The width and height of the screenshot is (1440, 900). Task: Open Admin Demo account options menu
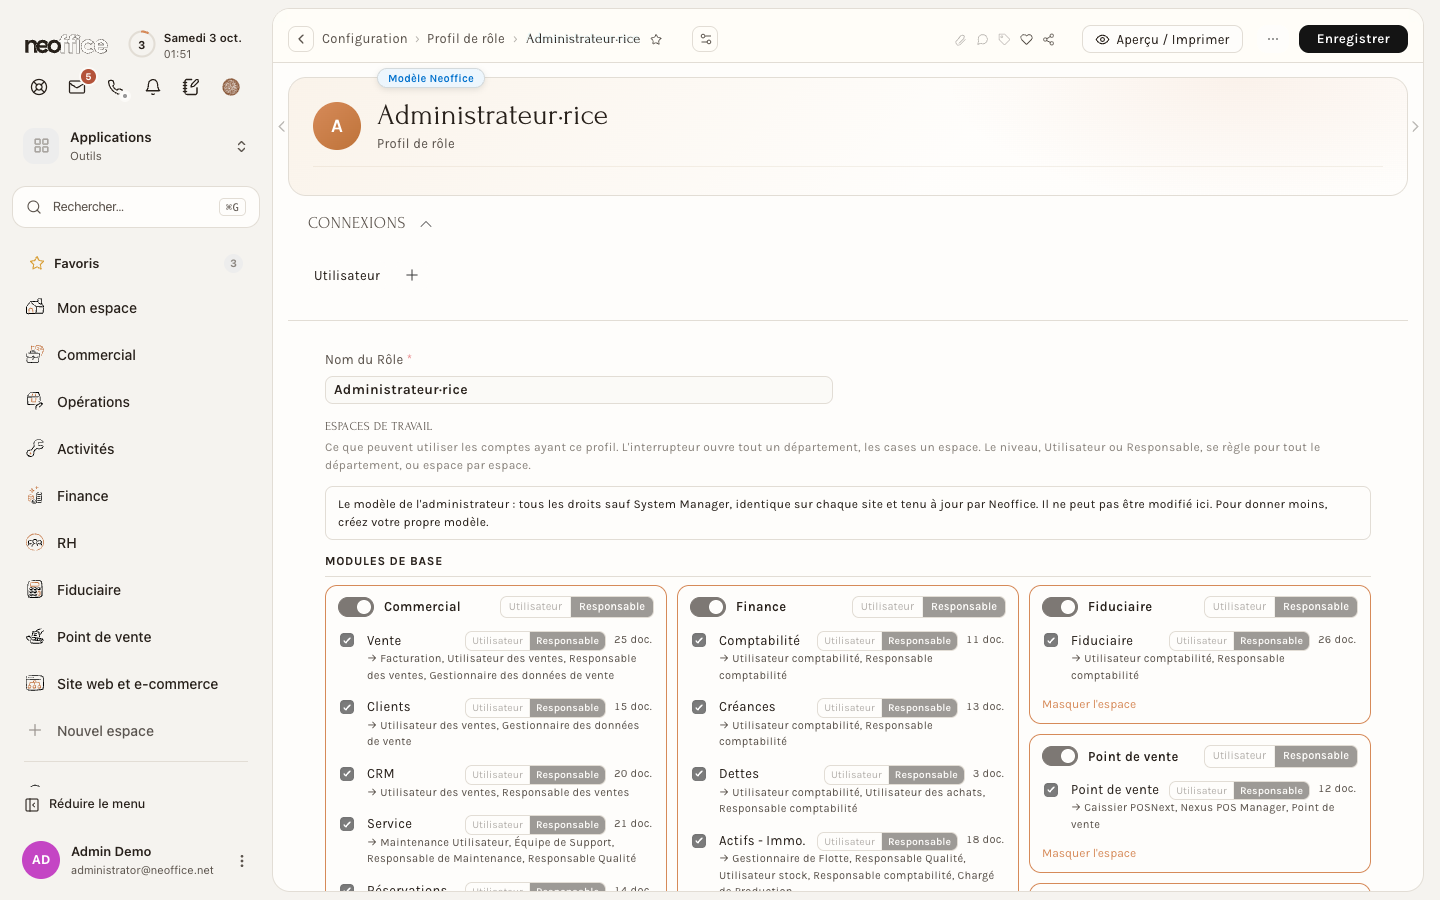pyautogui.click(x=241, y=861)
